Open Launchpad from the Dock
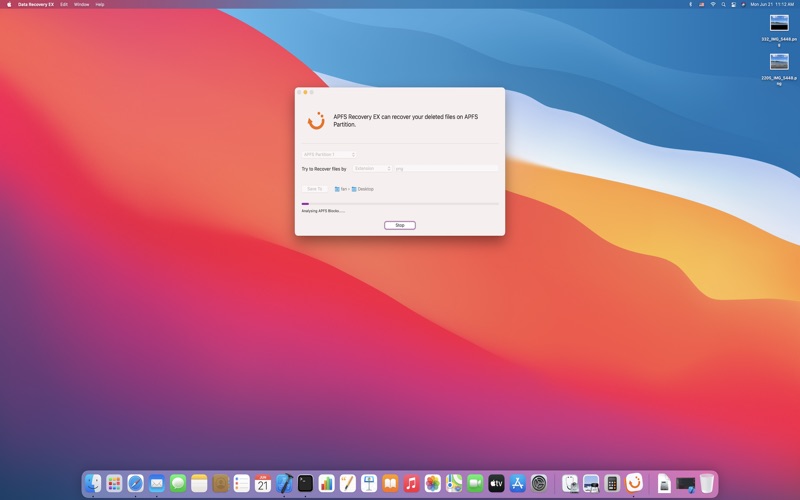The height and width of the screenshot is (500, 800). click(114, 483)
